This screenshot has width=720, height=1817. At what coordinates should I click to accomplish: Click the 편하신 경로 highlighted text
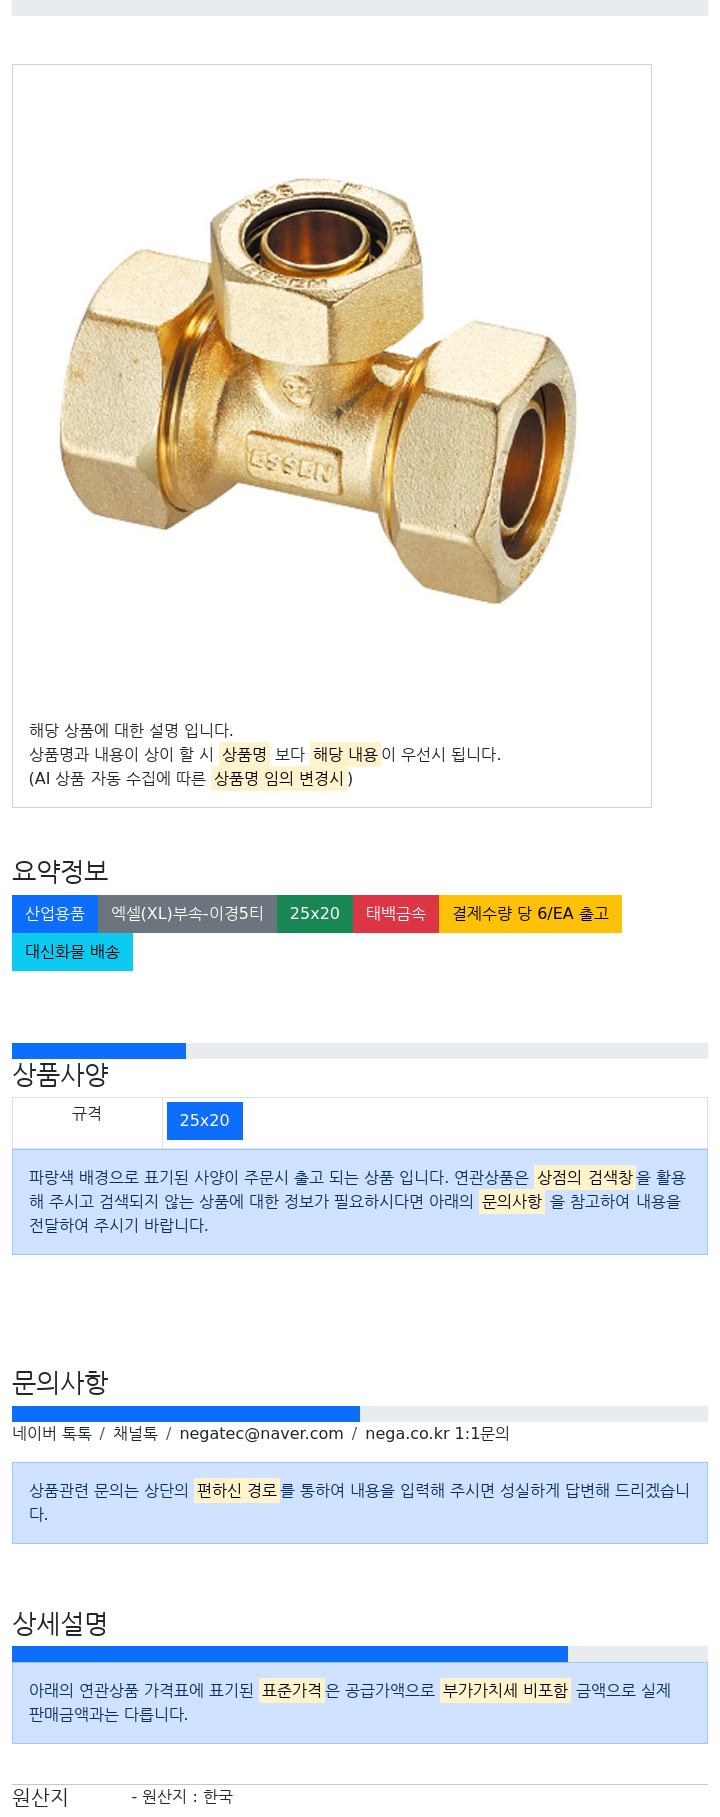click(237, 1490)
